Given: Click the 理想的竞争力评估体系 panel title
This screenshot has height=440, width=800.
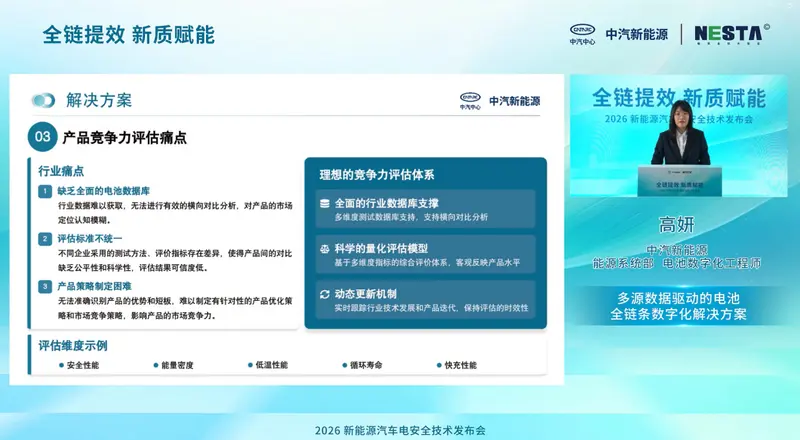Looking at the screenshot, I should click(x=376, y=174).
